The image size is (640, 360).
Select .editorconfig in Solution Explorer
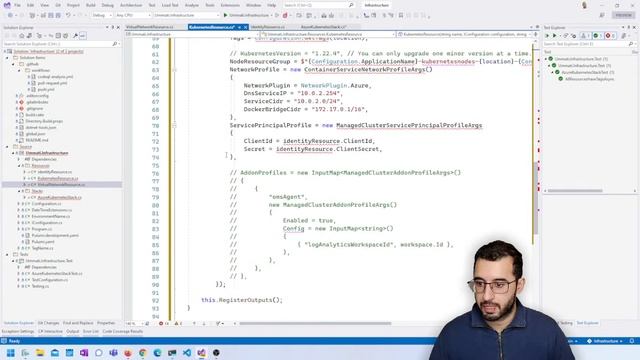[37, 96]
